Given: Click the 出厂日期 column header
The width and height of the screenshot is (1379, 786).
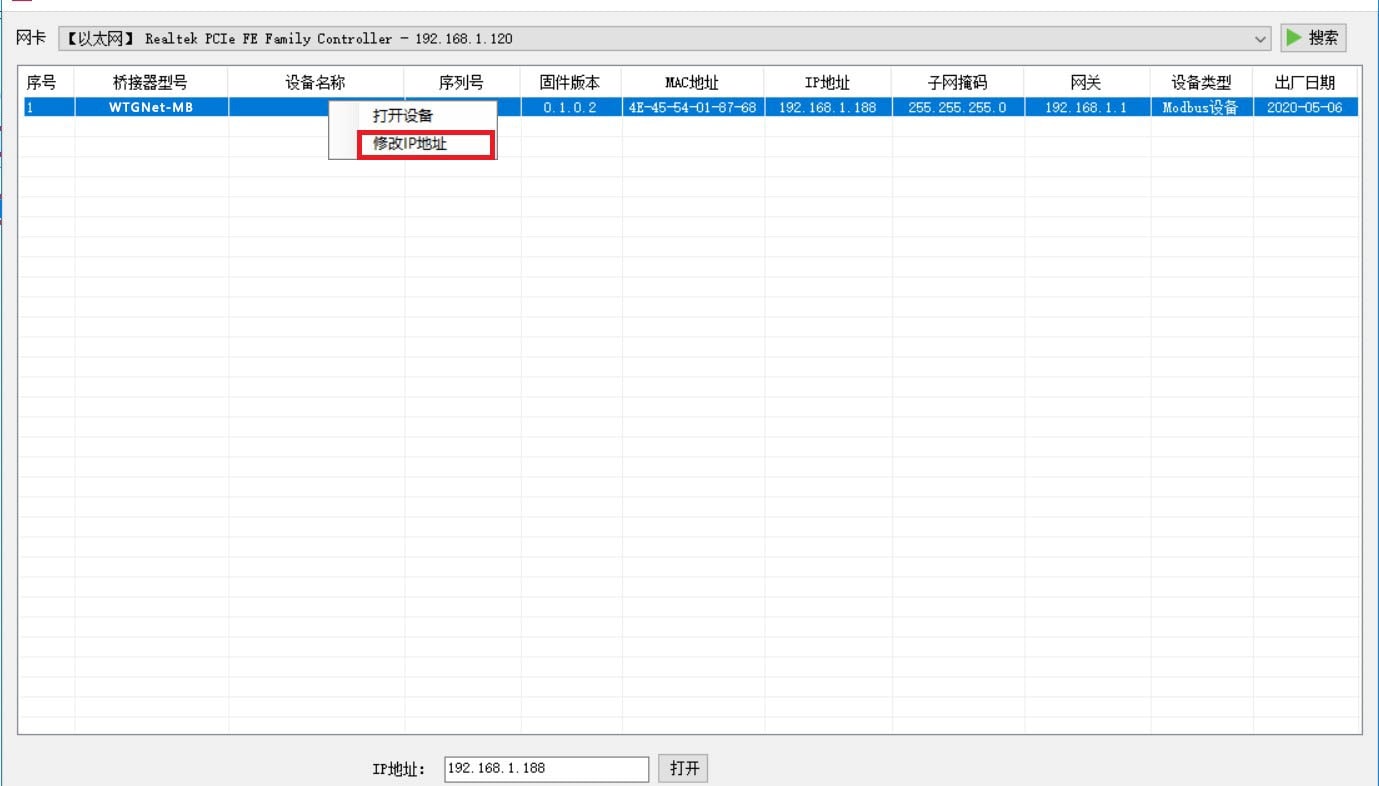Looking at the screenshot, I should pyautogui.click(x=1305, y=83).
